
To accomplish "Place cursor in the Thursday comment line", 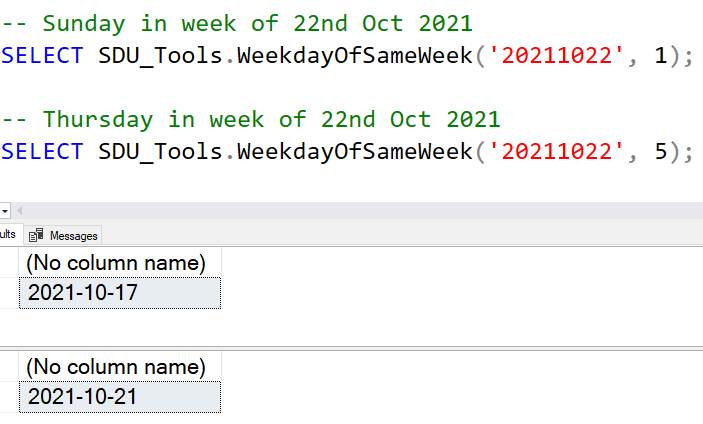I will pos(251,119).
